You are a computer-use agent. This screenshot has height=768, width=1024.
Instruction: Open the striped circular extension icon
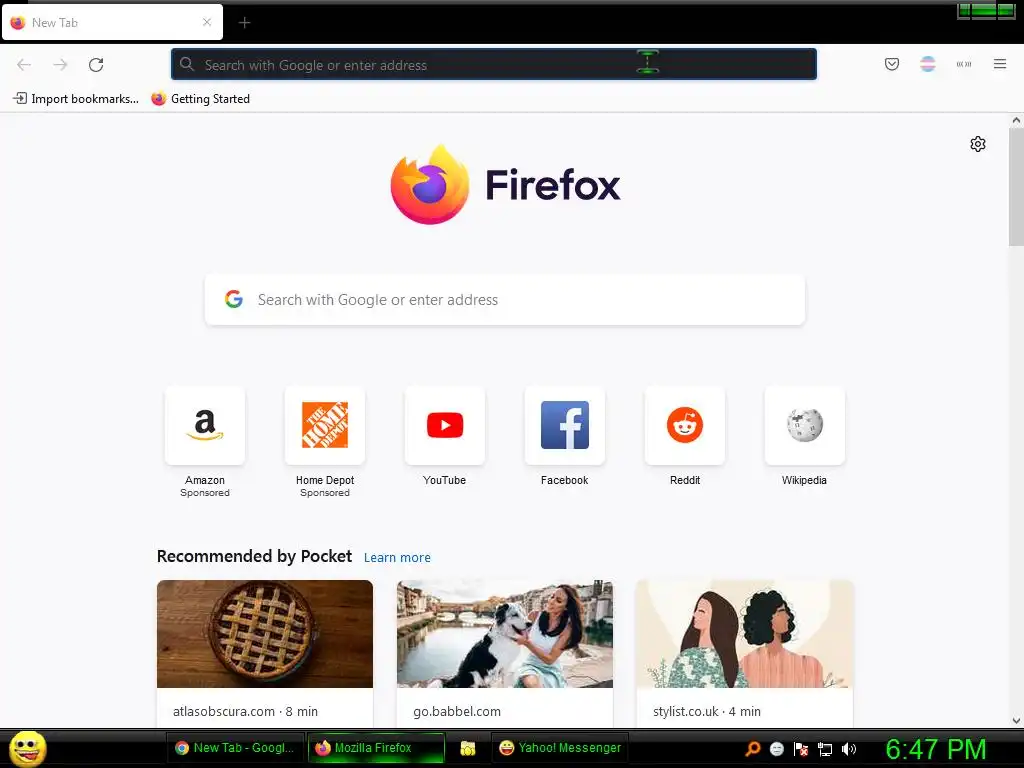click(x=927, y=64)
